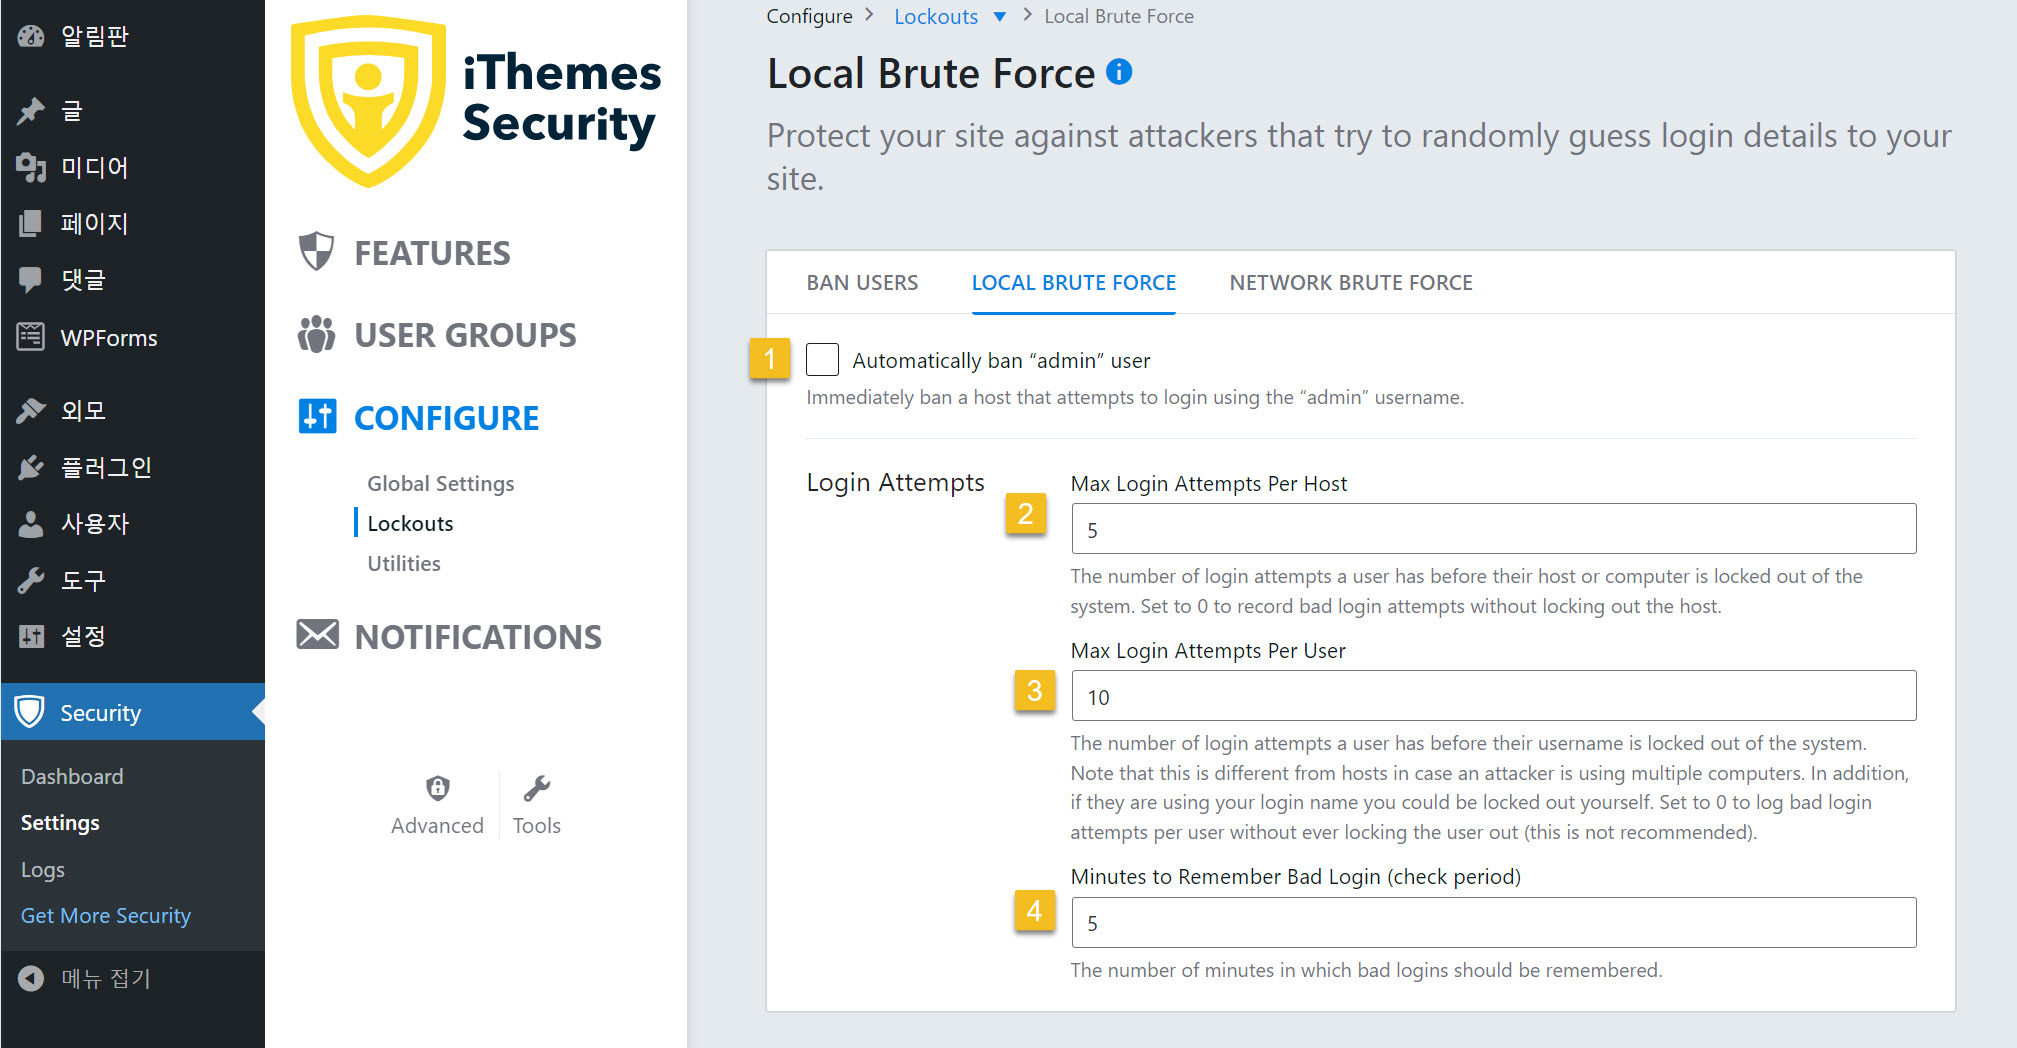Image resolution: width=2017 pixels, height=1048 pixels.
Task: Click the iThemes Security shield logo
Action: tap(368, 101)
